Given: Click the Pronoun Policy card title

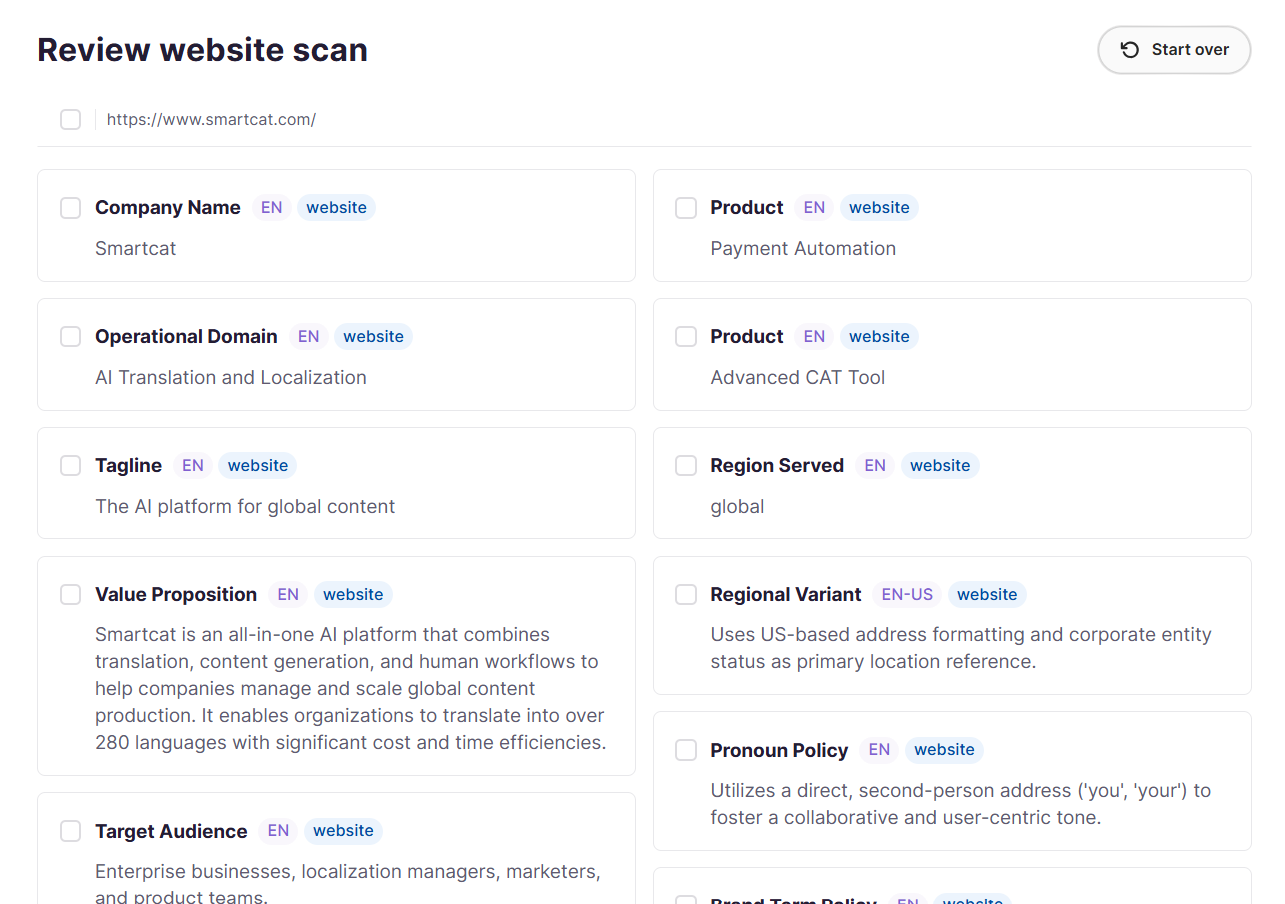Looking at the screenshot, I should (779, 750).
